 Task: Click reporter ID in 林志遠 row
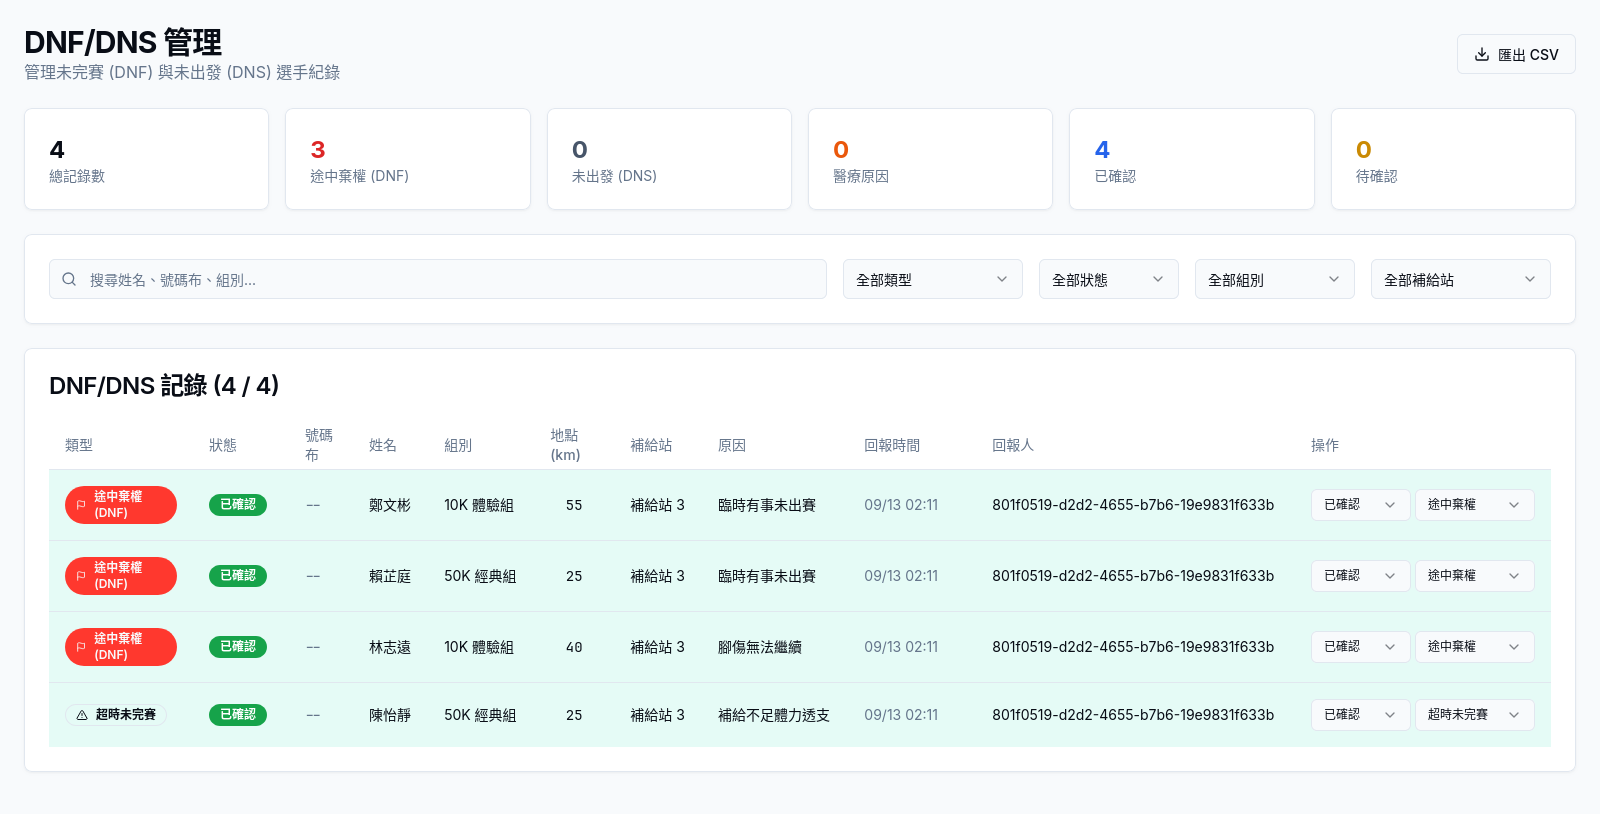[1133, 647]
